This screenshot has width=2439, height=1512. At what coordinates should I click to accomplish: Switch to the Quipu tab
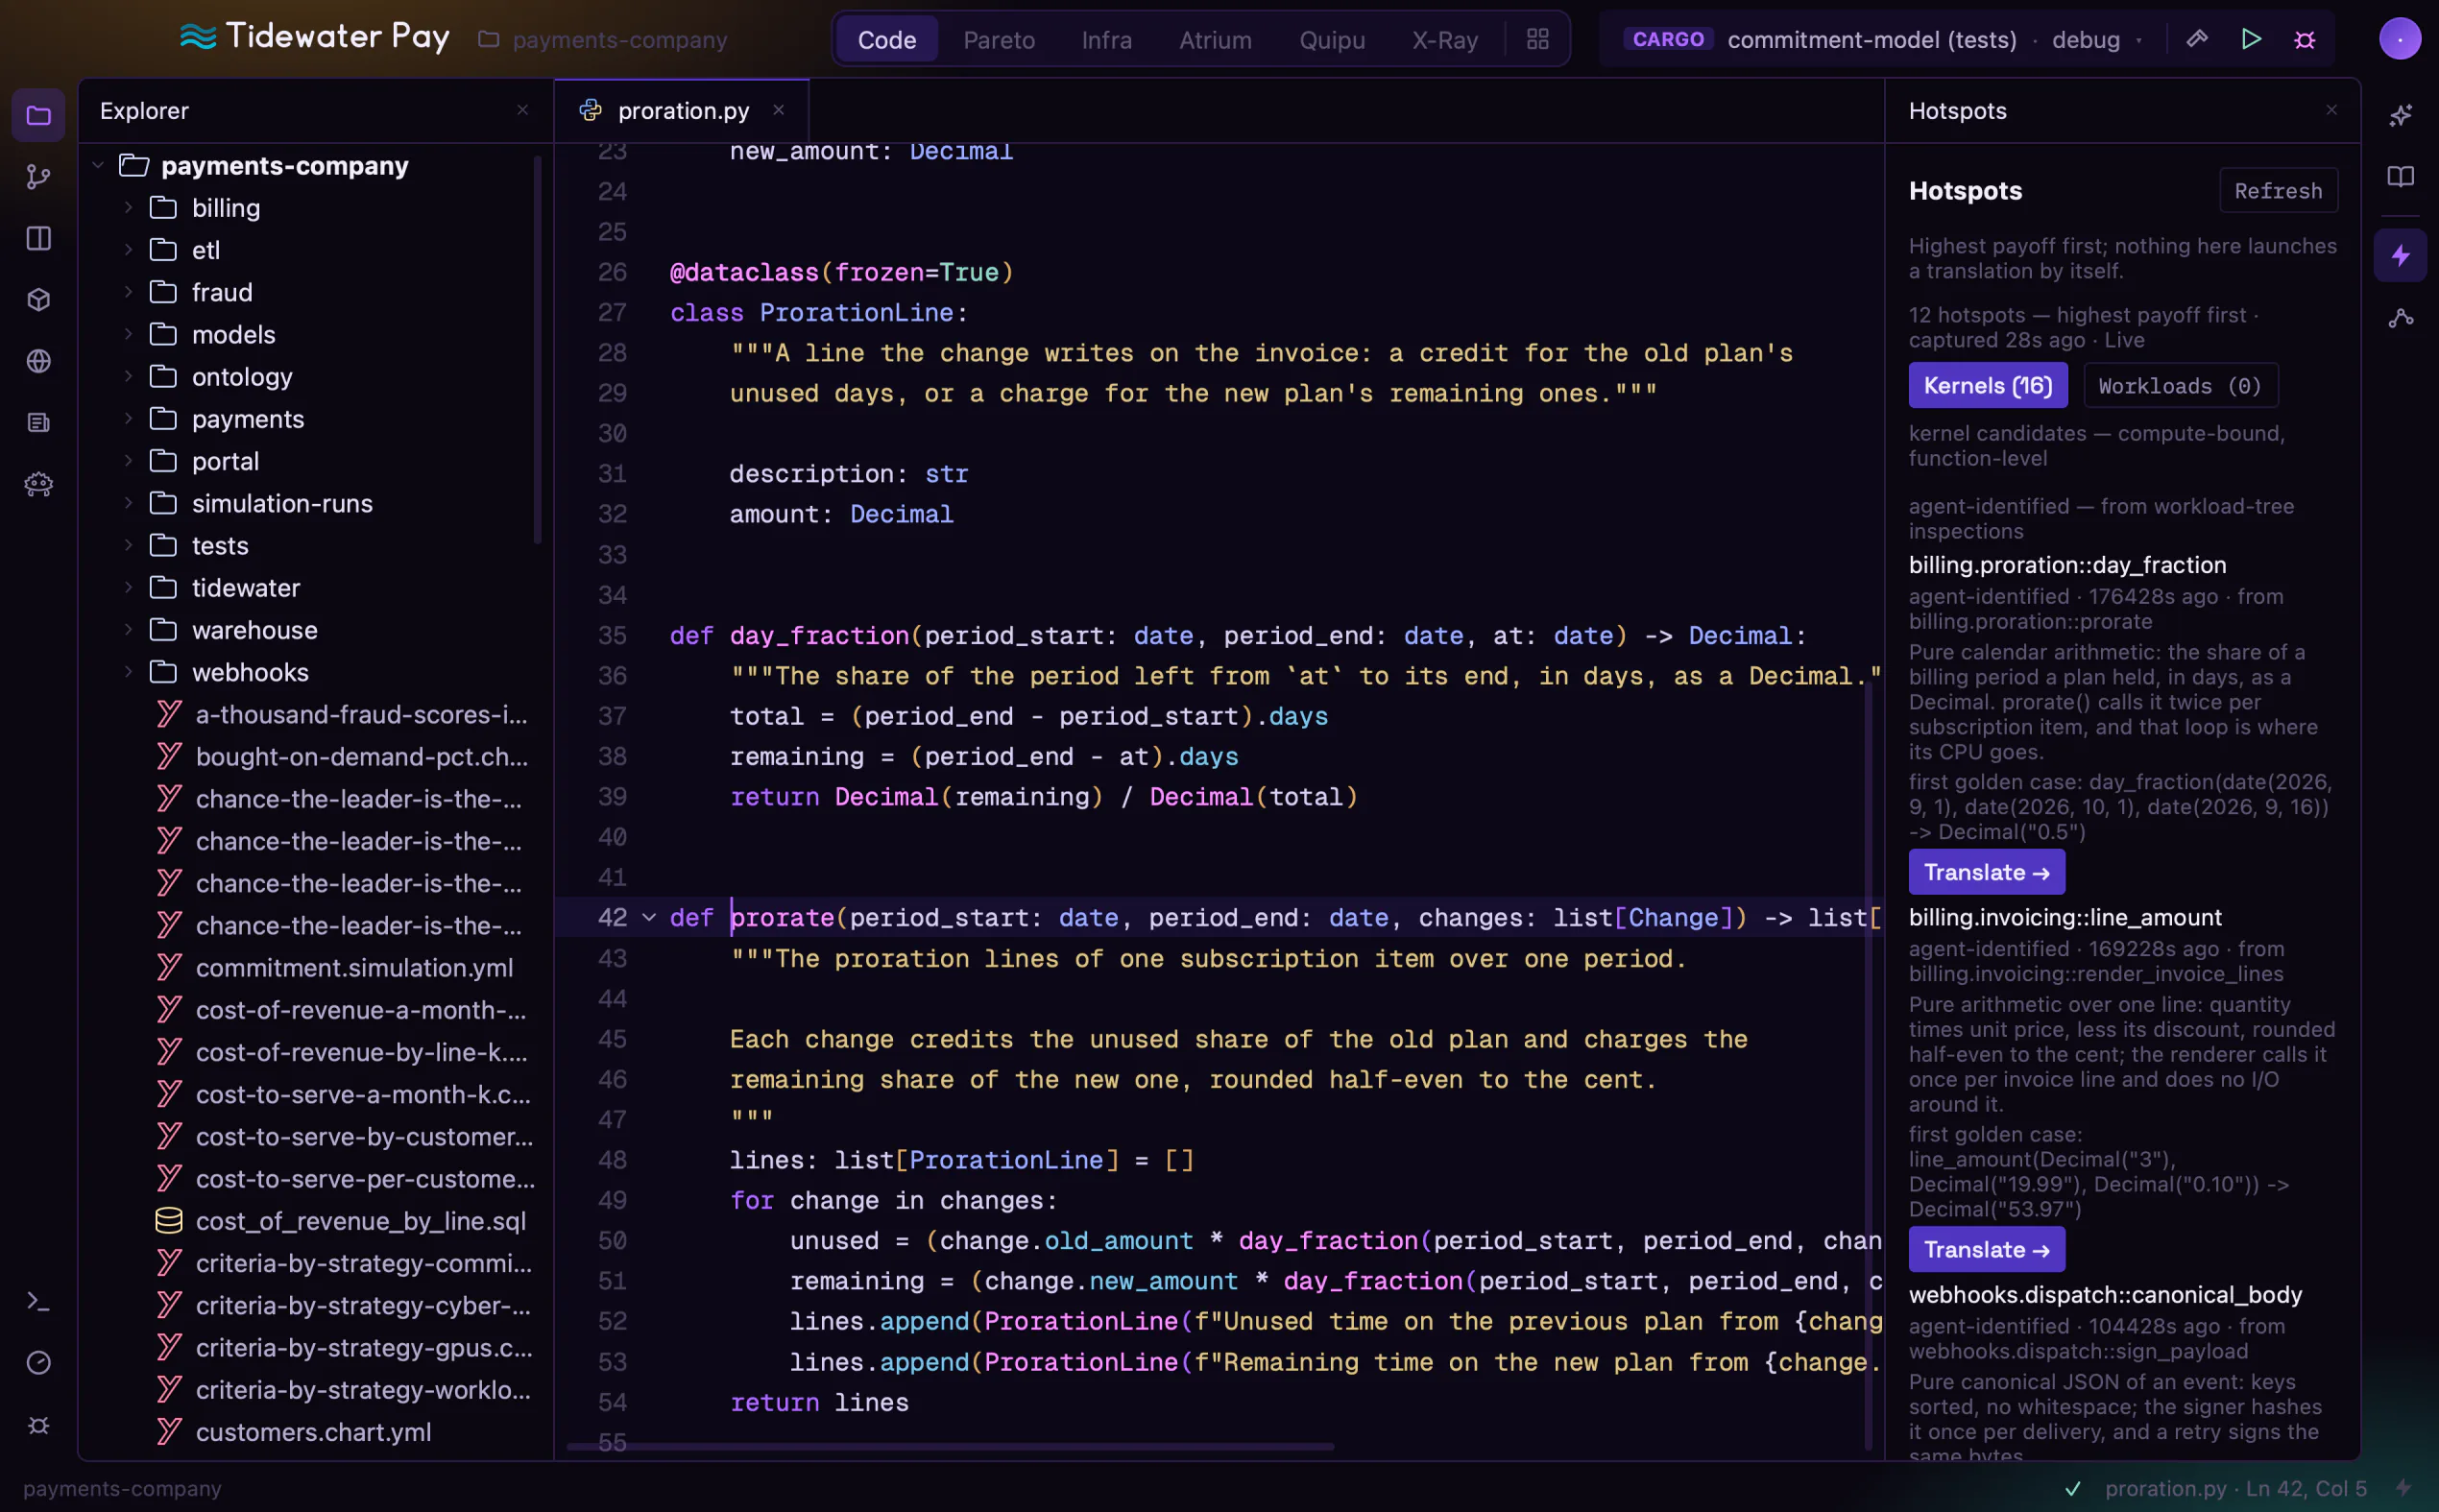pos(1332,39)
